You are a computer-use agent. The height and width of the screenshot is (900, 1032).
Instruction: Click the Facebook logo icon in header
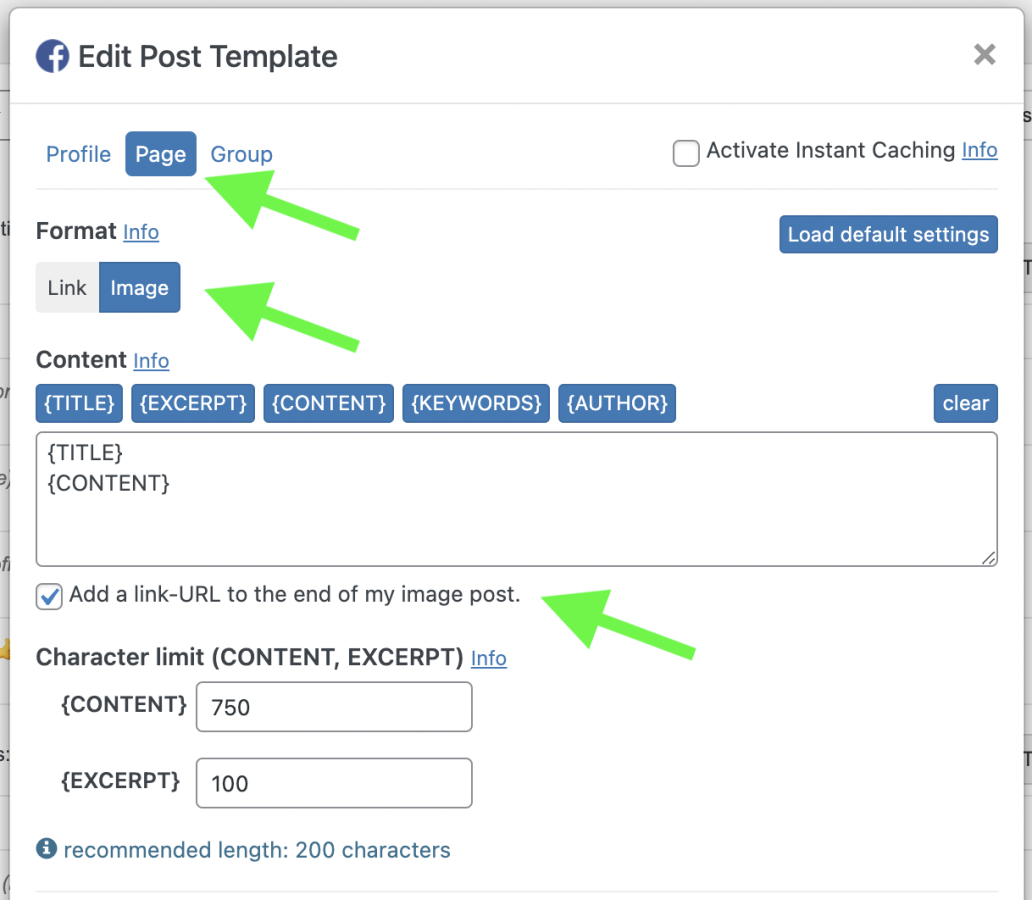point(52,56)
